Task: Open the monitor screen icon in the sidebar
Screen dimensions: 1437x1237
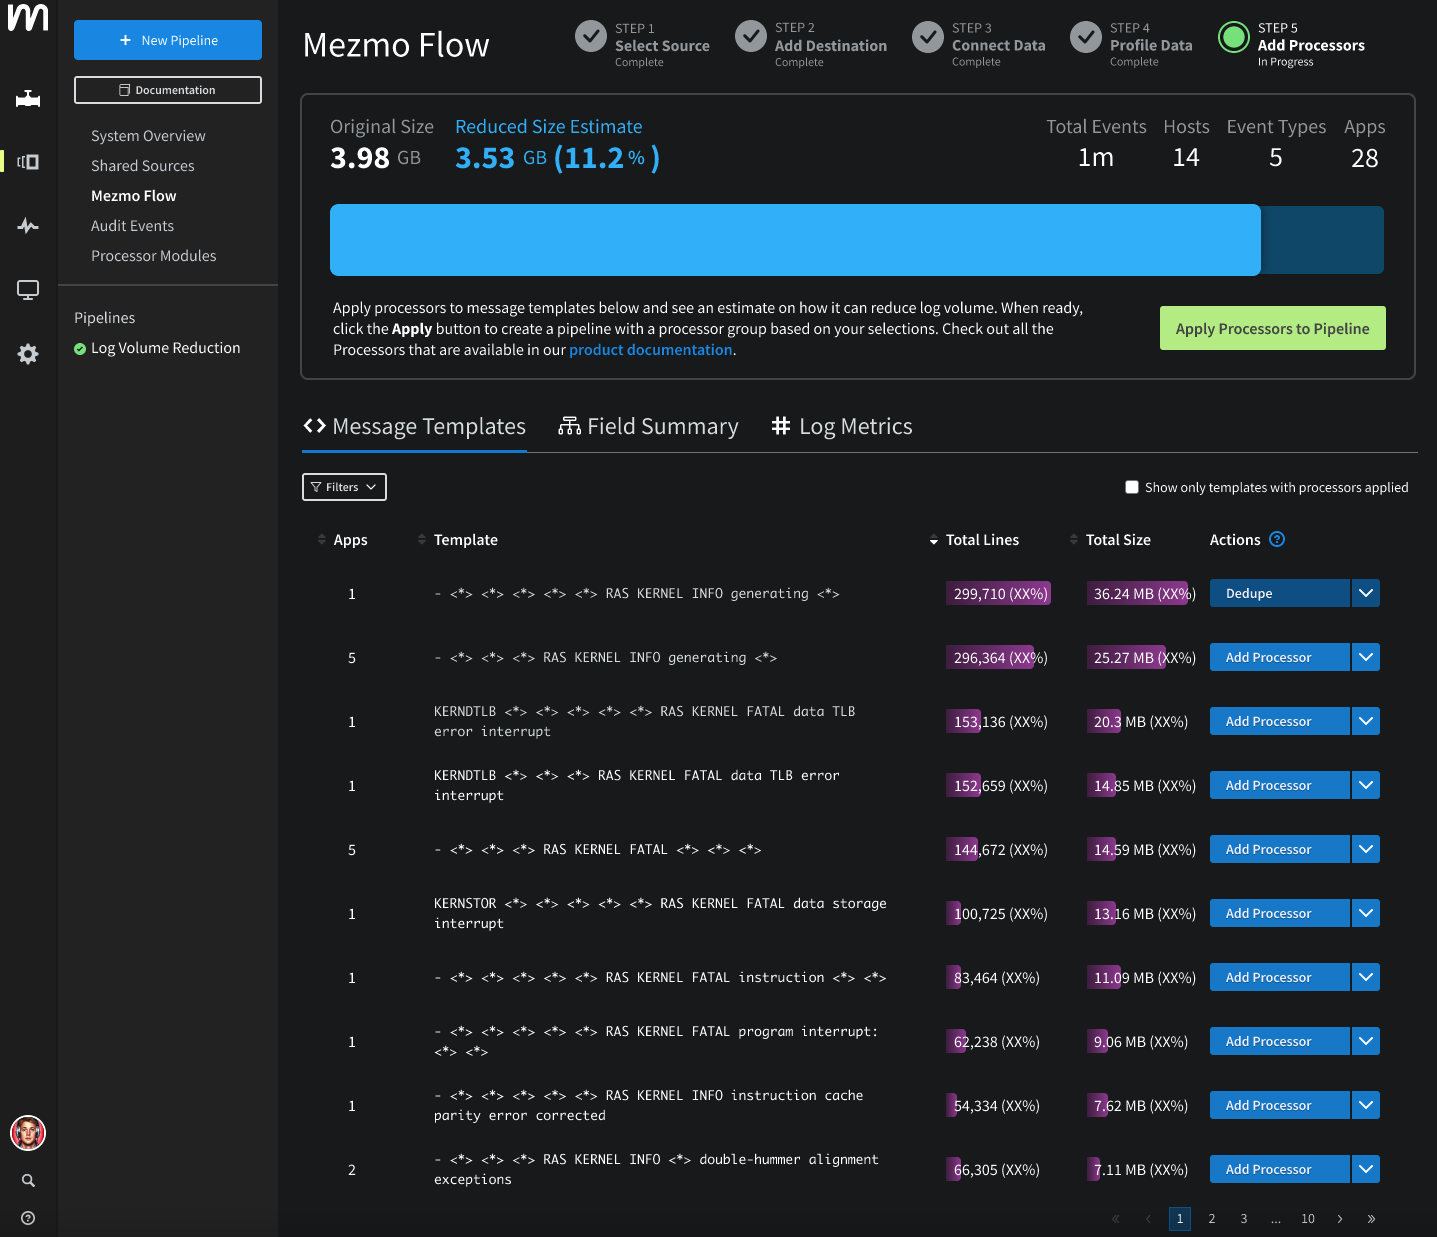Action: coord(27,289)
